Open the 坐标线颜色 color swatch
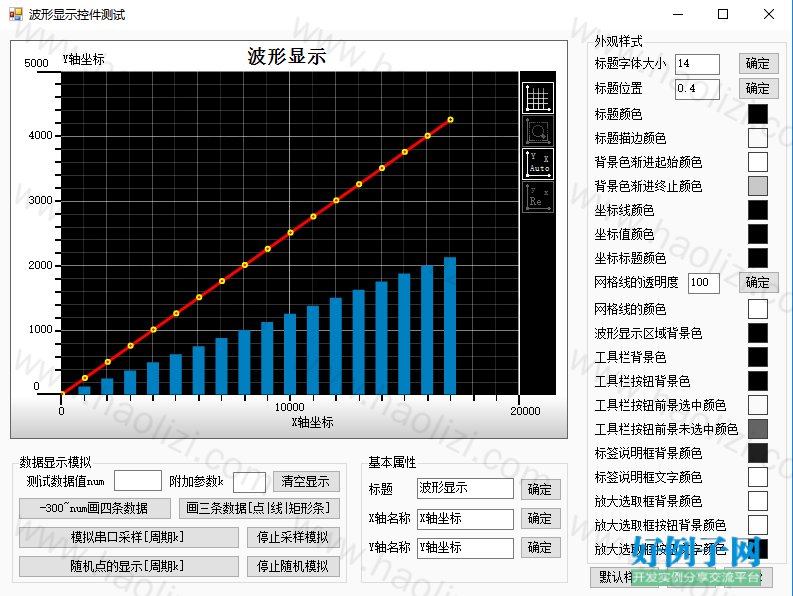 click(x=758, y=210)
